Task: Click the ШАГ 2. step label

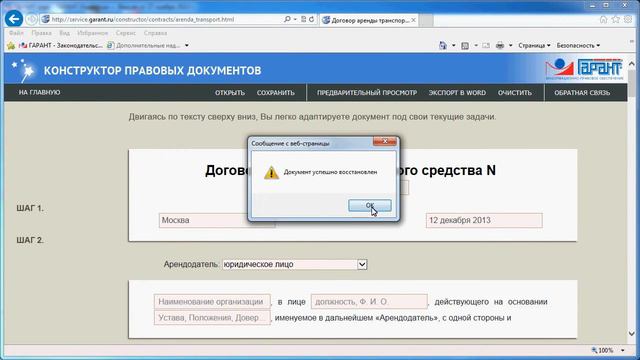Action: (x=30, y=240)
